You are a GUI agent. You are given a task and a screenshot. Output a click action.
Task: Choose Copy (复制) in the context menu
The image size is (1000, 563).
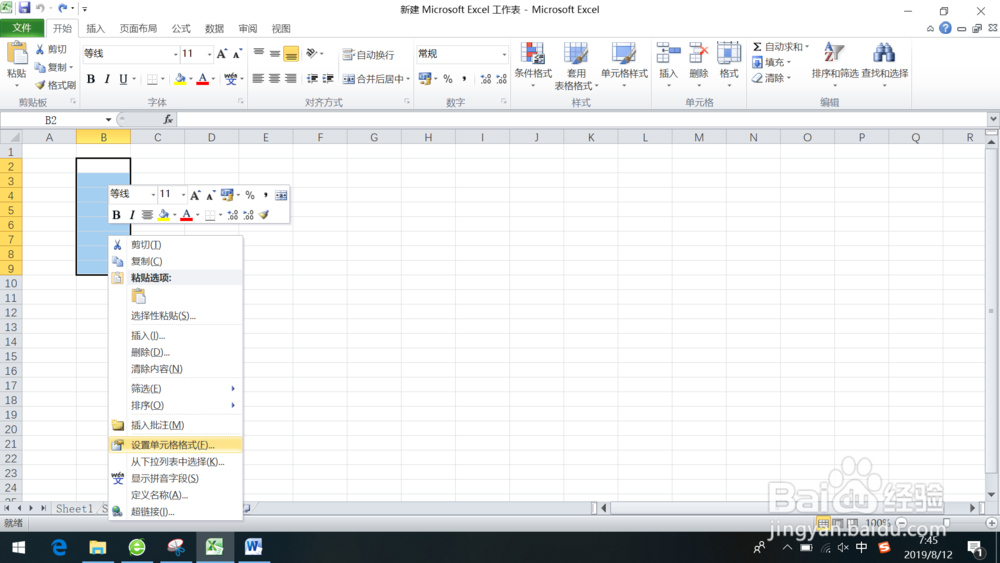(175, 261)
